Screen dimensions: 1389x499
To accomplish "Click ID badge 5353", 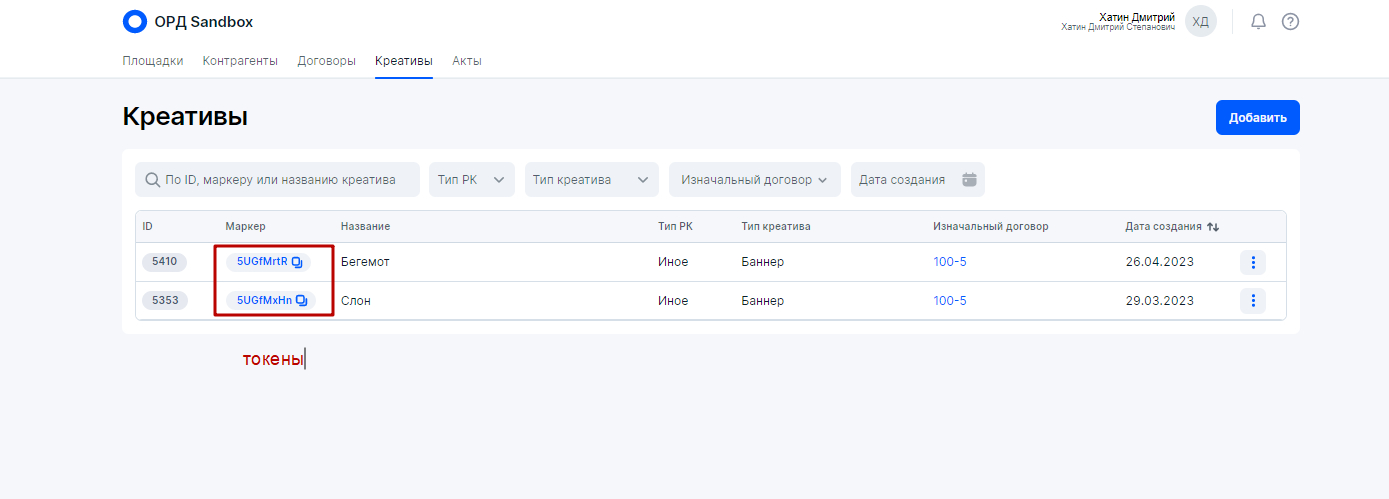I will pos(164,300).
